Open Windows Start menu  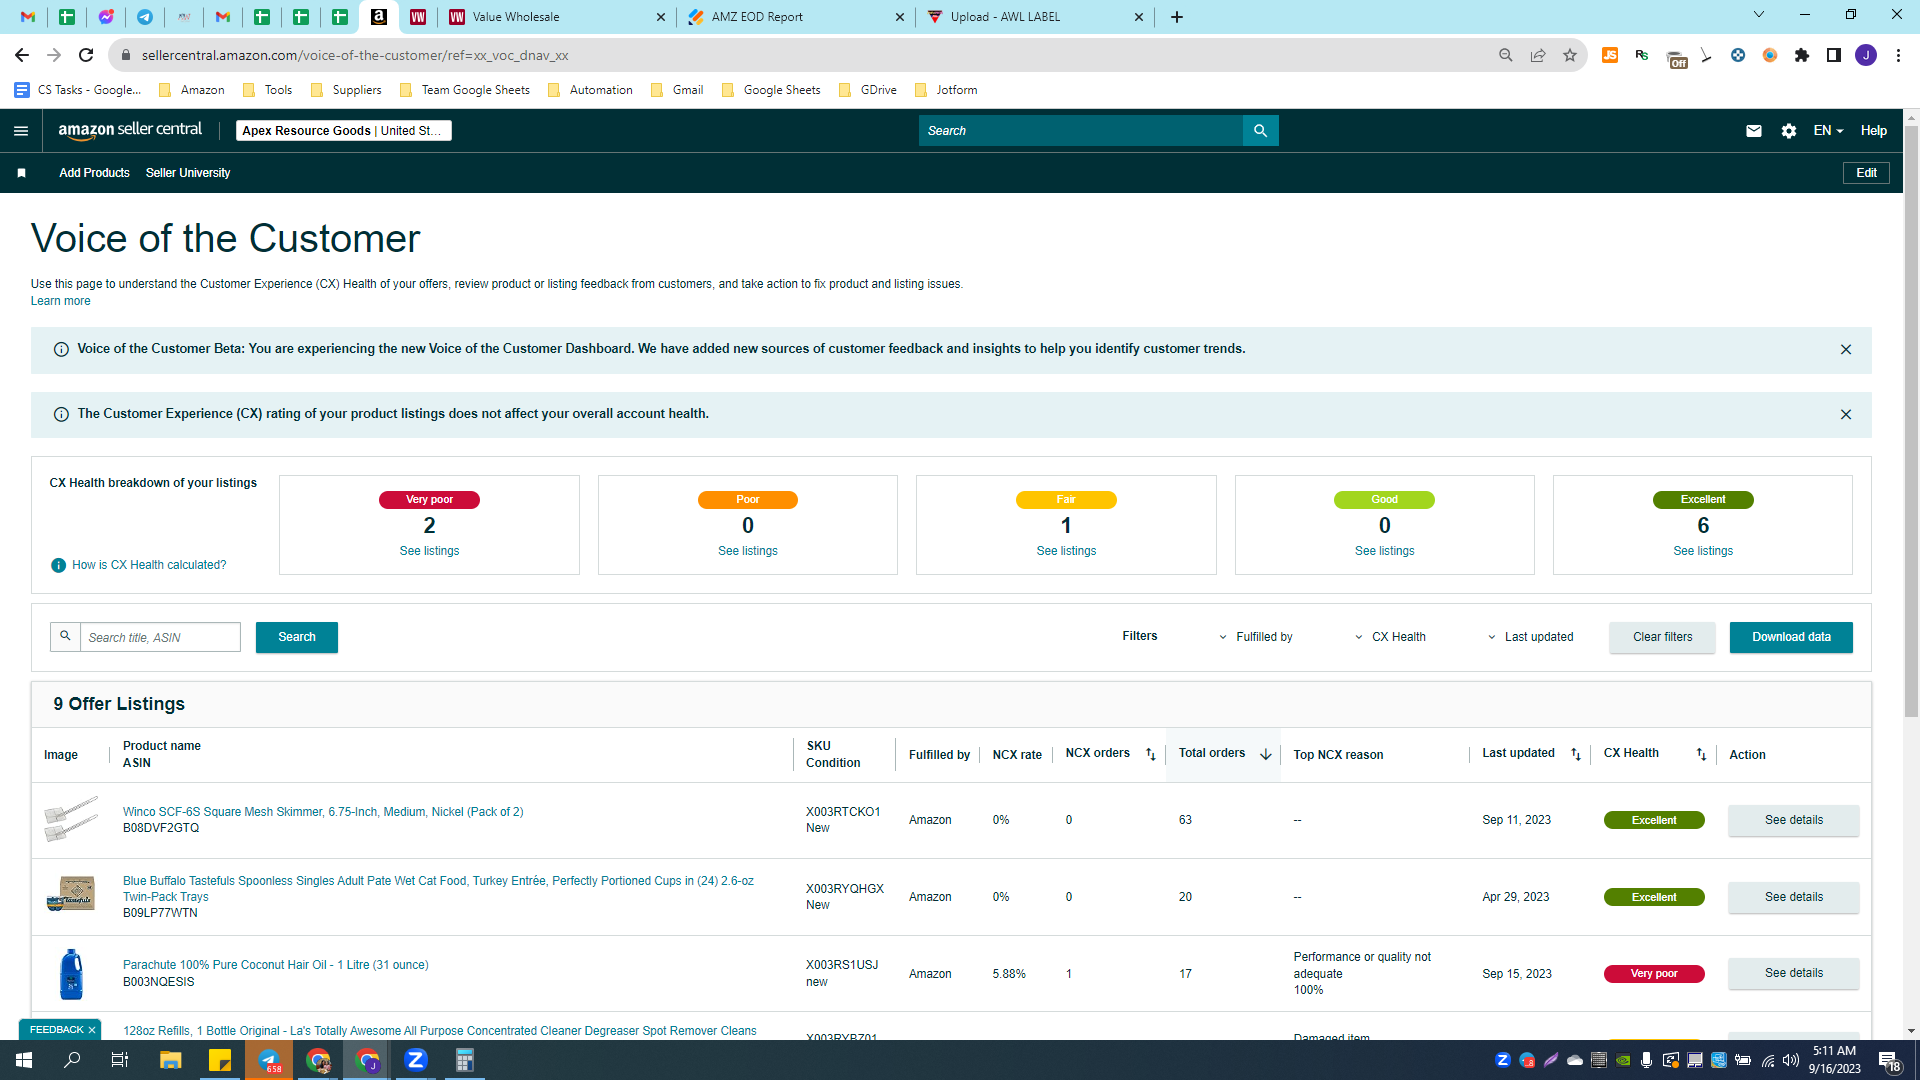[24, 1060]
